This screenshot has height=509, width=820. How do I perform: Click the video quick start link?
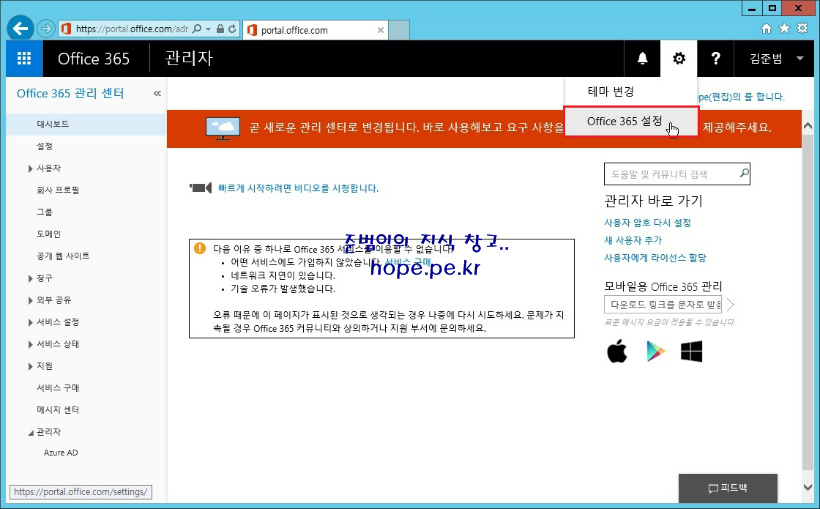298,188
